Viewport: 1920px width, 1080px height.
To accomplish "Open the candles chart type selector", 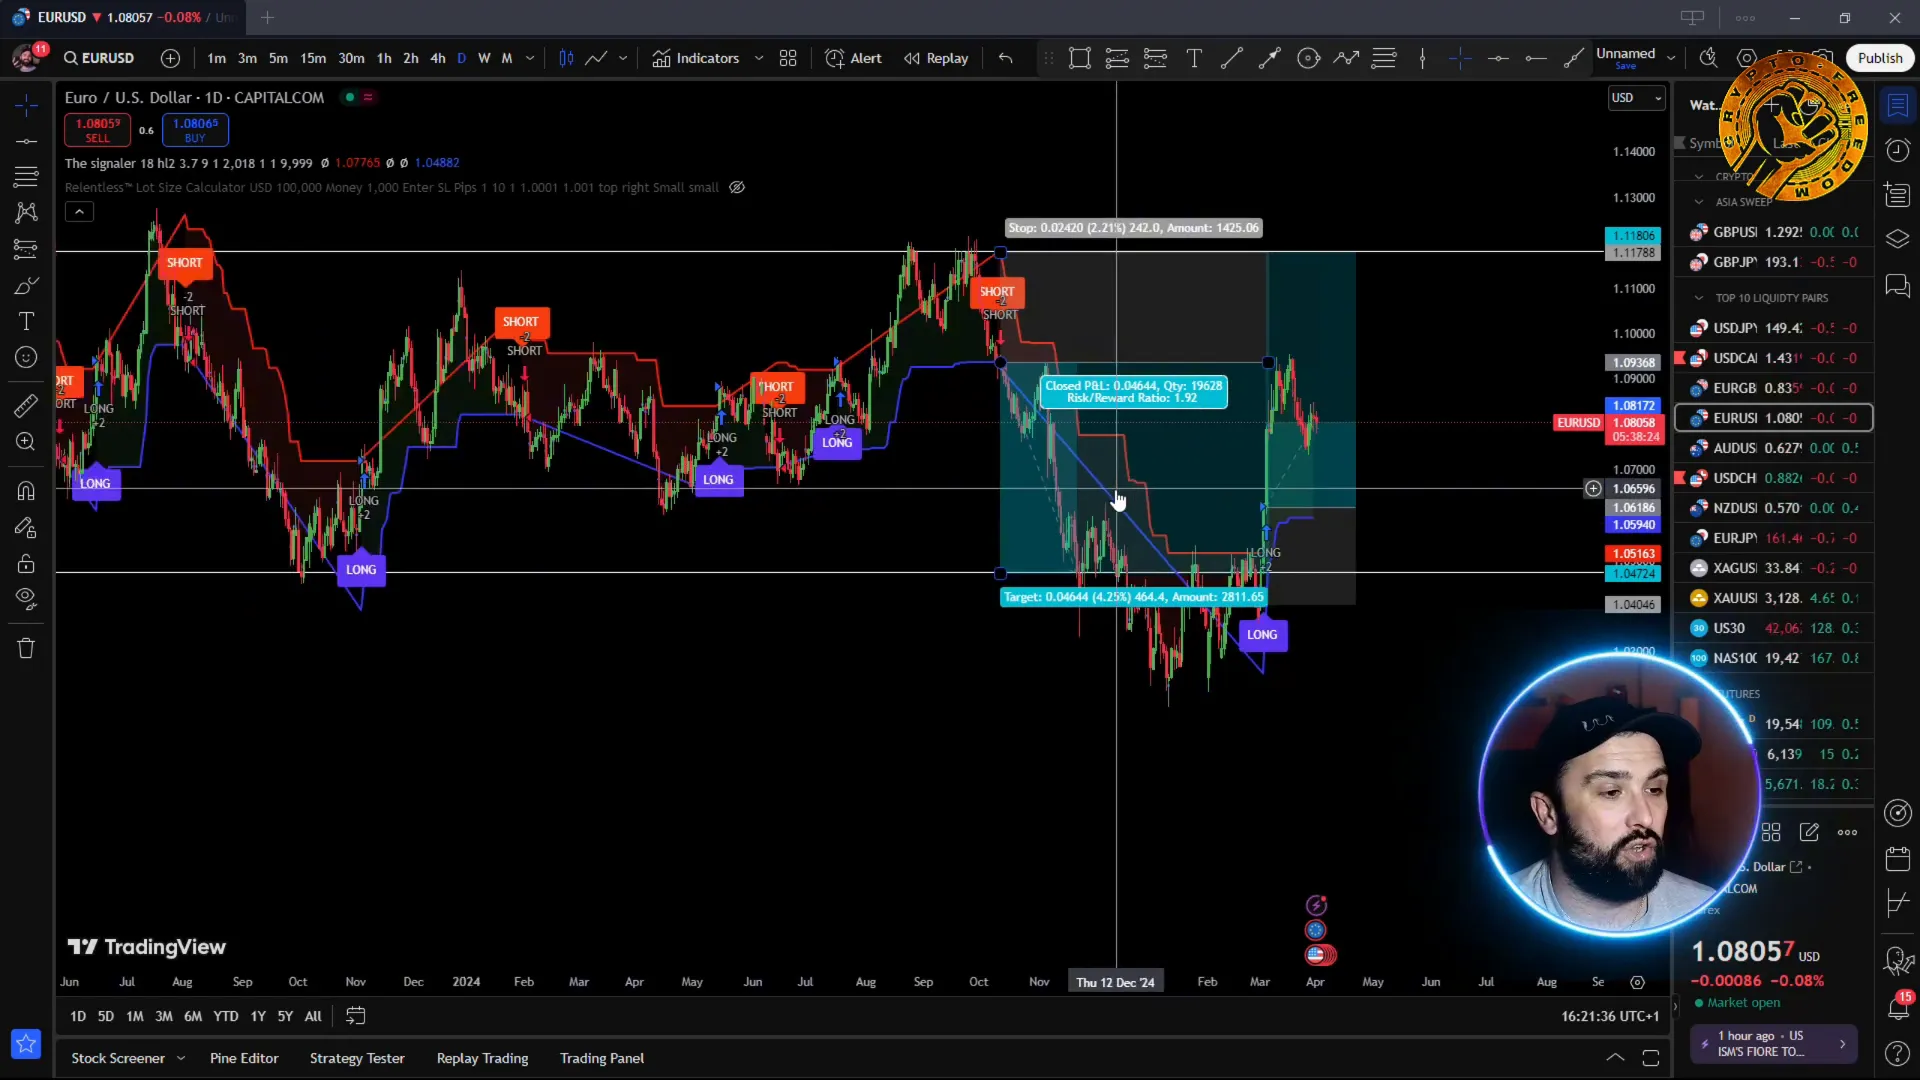I will click(566, 58).
